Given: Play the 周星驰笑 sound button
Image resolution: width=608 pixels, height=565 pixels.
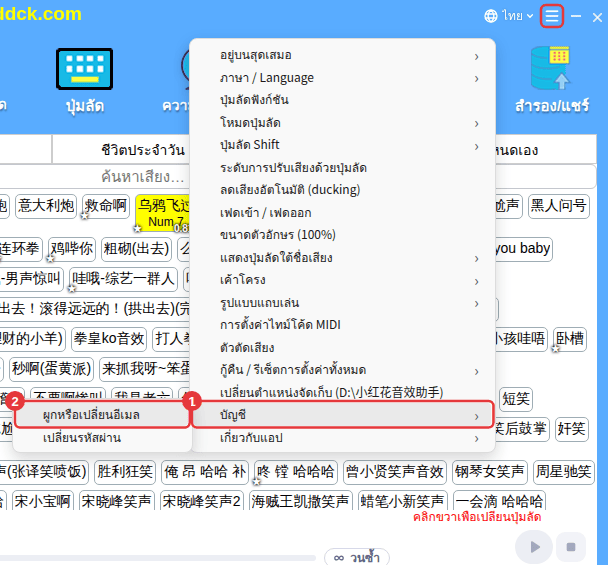Looking at the screenshot, I should pyautogui.click(x=564, y=472).
